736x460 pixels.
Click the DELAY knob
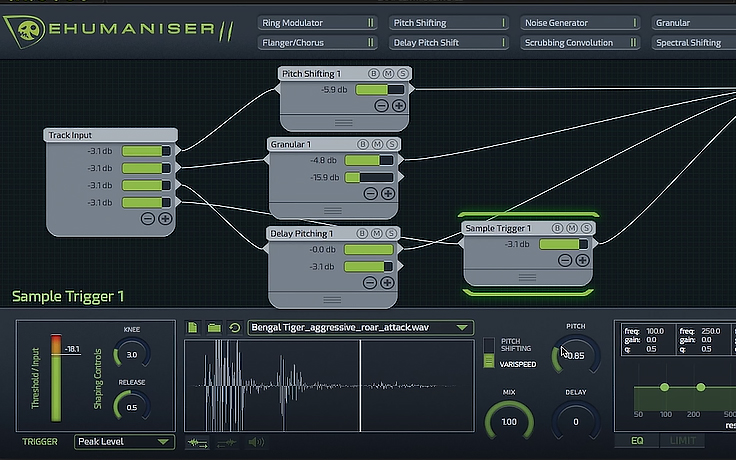tap(576, 421)
